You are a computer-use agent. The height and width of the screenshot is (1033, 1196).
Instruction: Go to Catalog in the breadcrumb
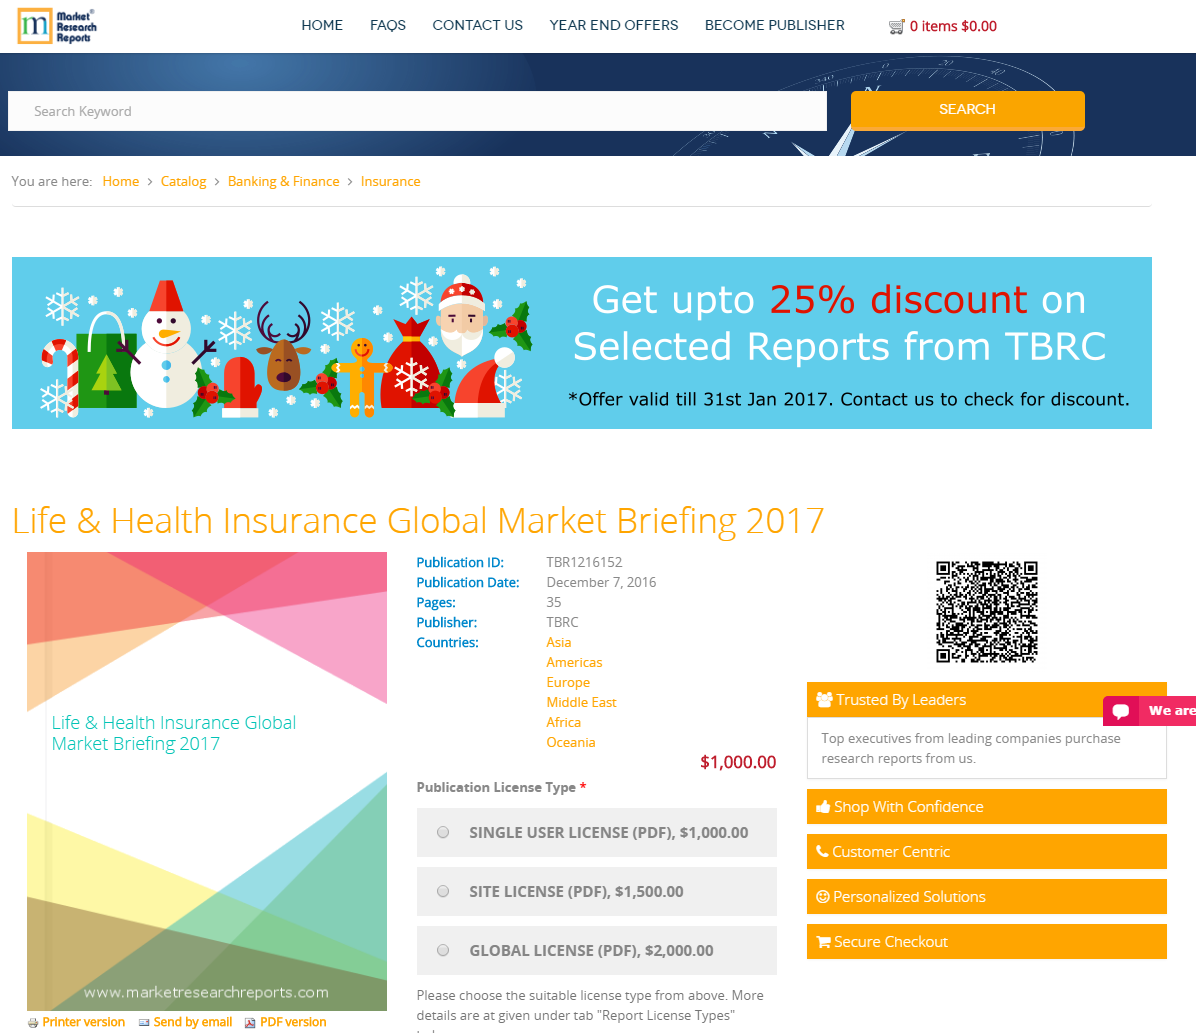click(183, 182)
